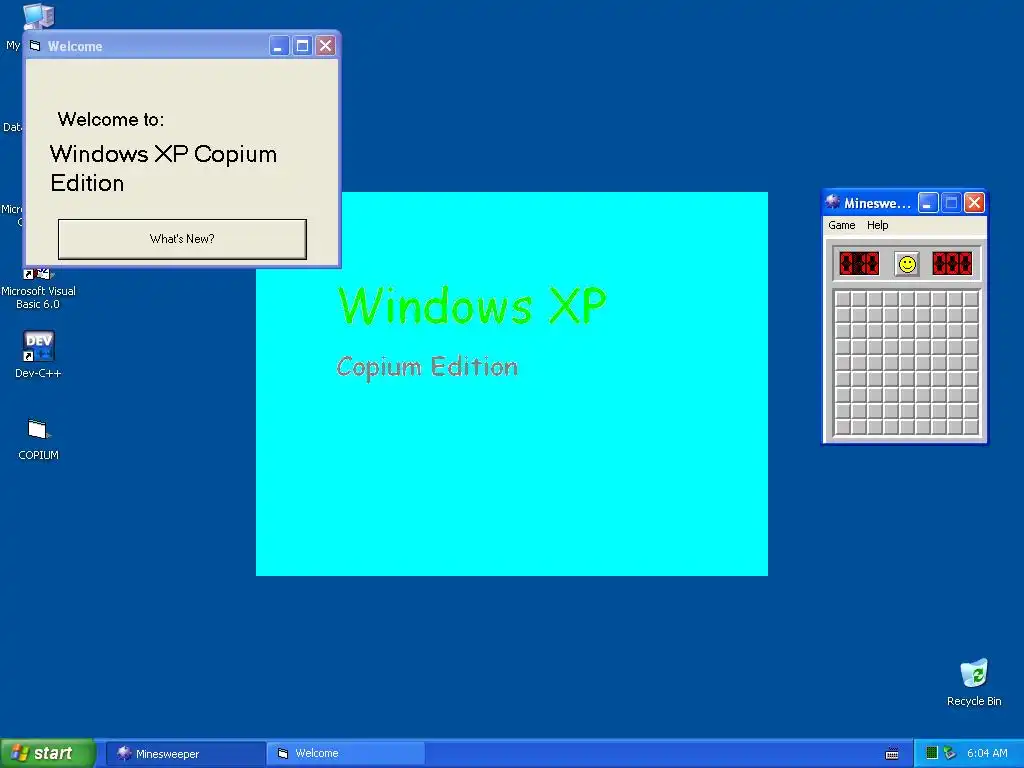The width and height of the screenshot is (1024, 768).
Task: Click the green 'Windows XP' wallpaper text
Action: coord(472,306)
